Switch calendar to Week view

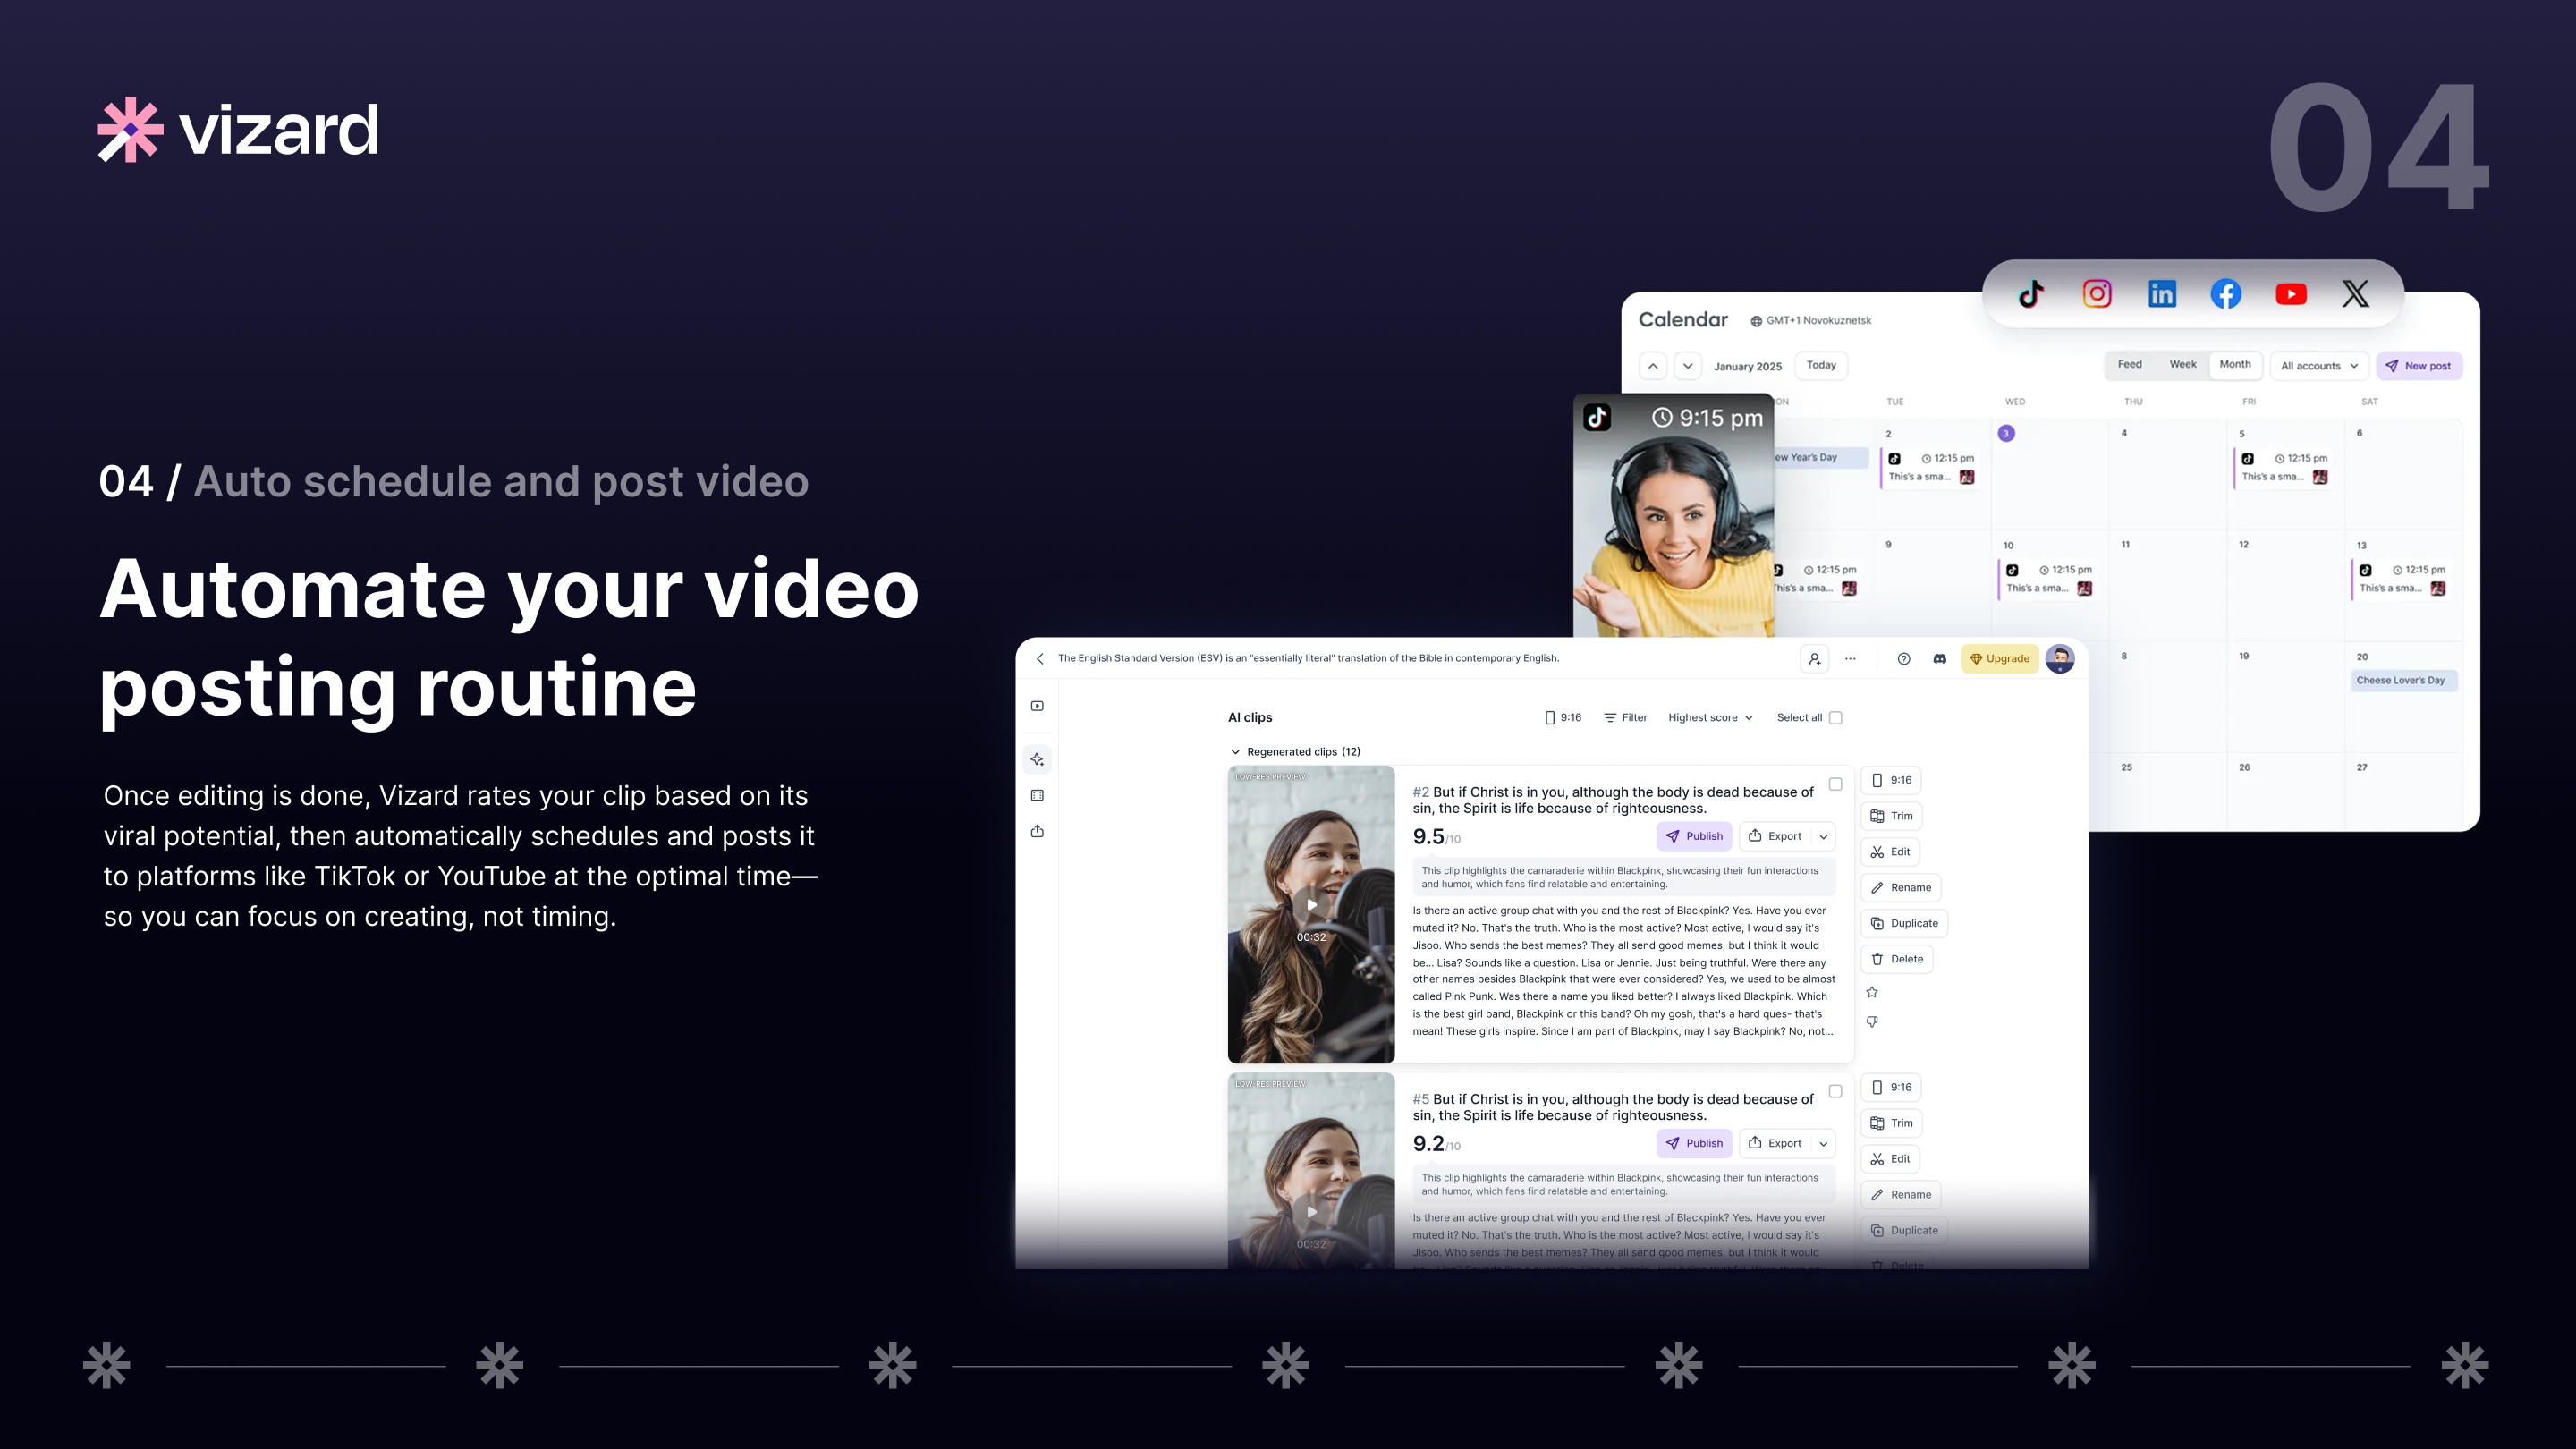[x=2182, y=364]
